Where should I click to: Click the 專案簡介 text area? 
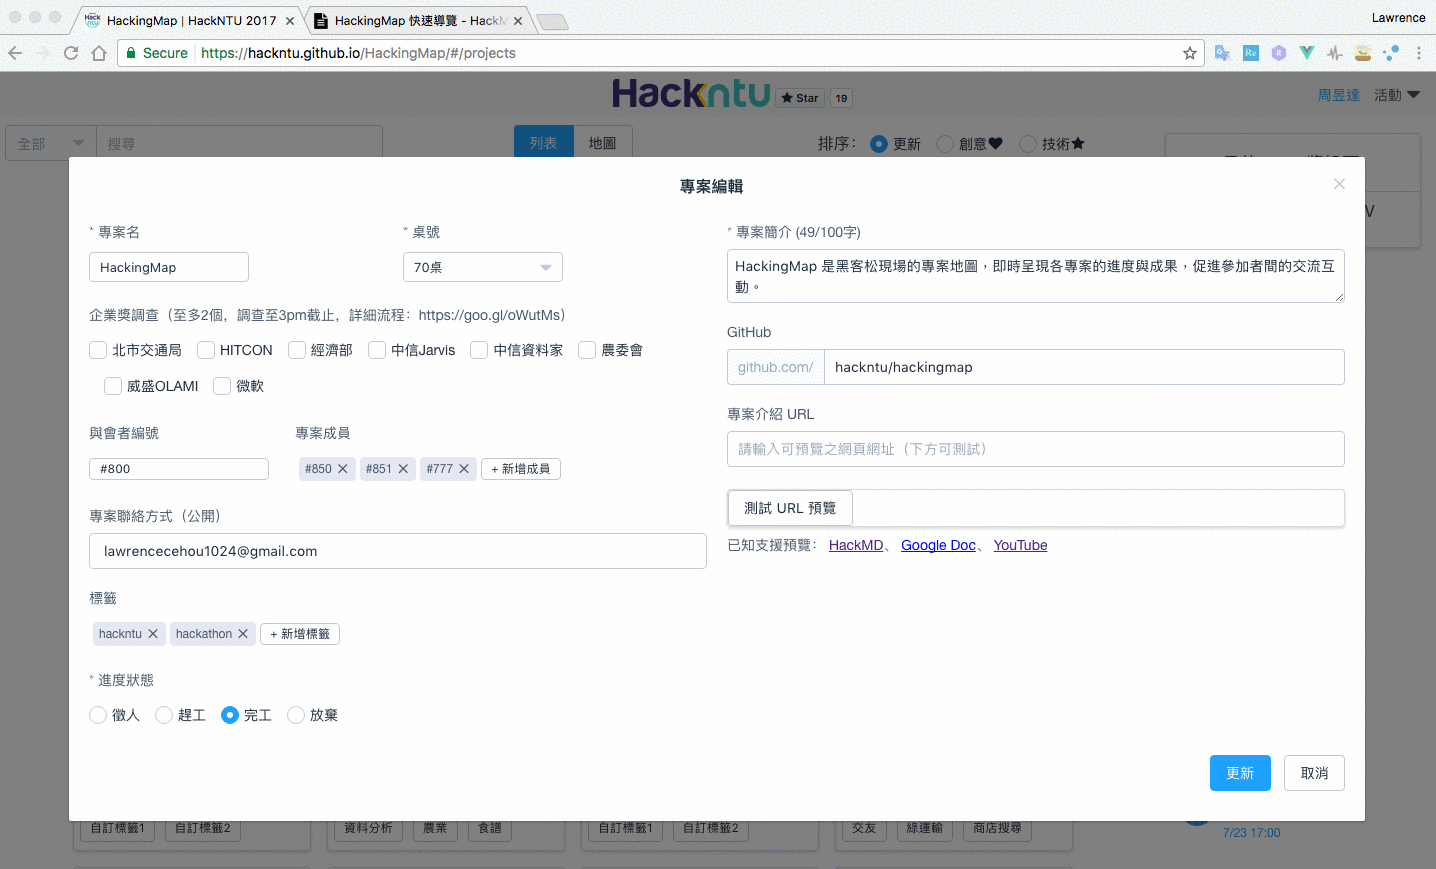click(x=1036, y=276)
